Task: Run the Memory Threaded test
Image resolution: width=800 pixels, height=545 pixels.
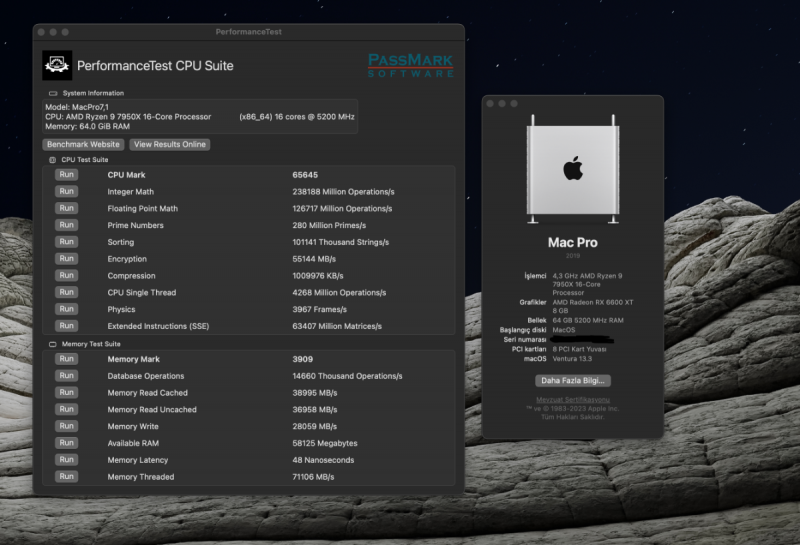Action: [x=66, y=477]
